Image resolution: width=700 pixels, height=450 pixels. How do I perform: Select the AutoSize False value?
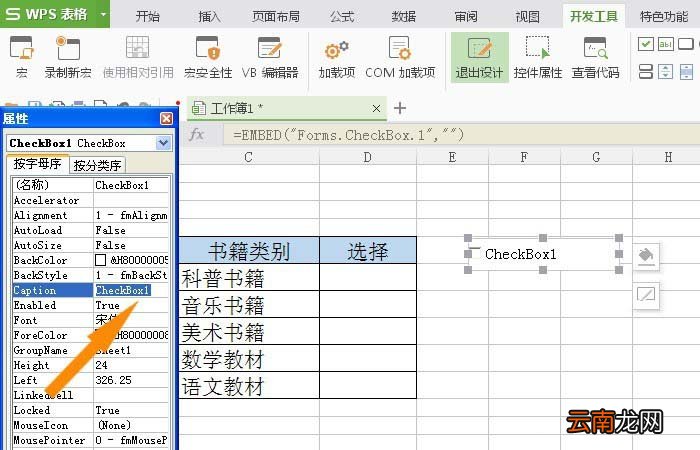[131, 245]
